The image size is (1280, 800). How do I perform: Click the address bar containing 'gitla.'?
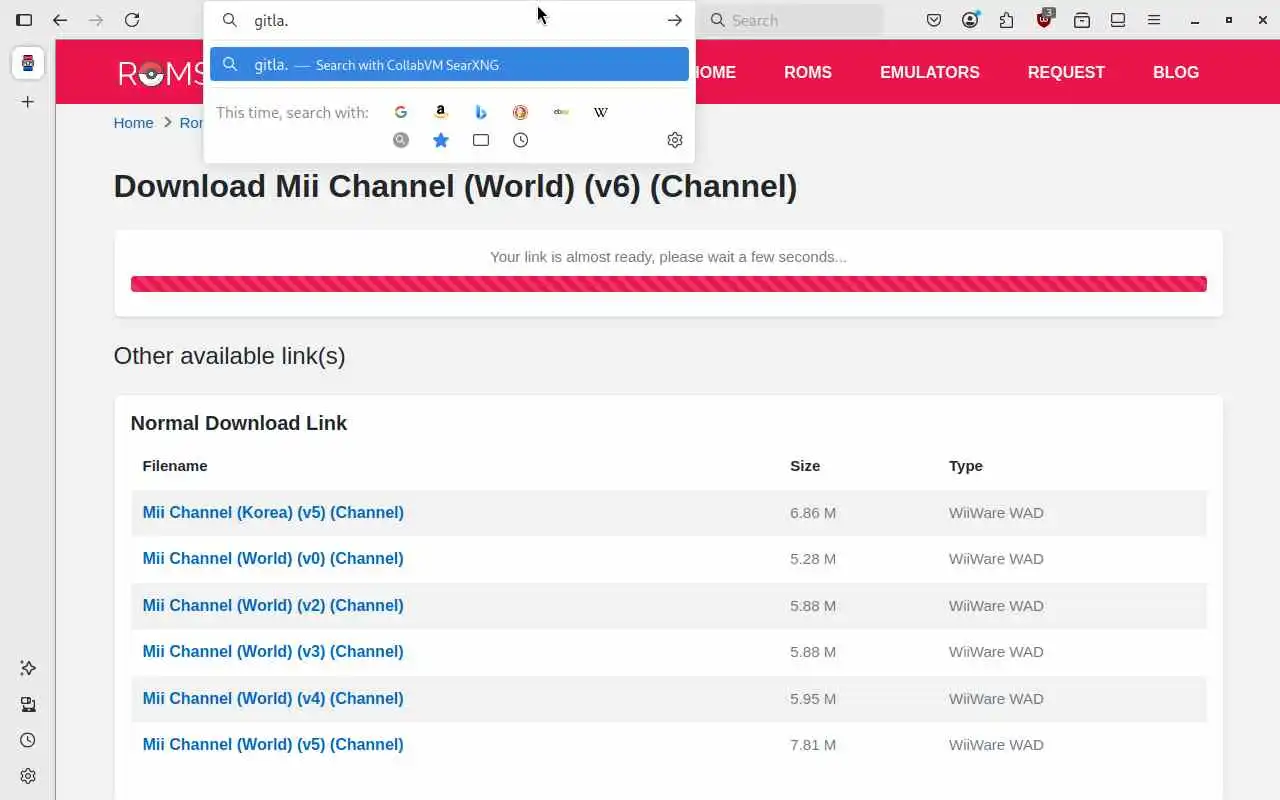[x=449, y=20]
